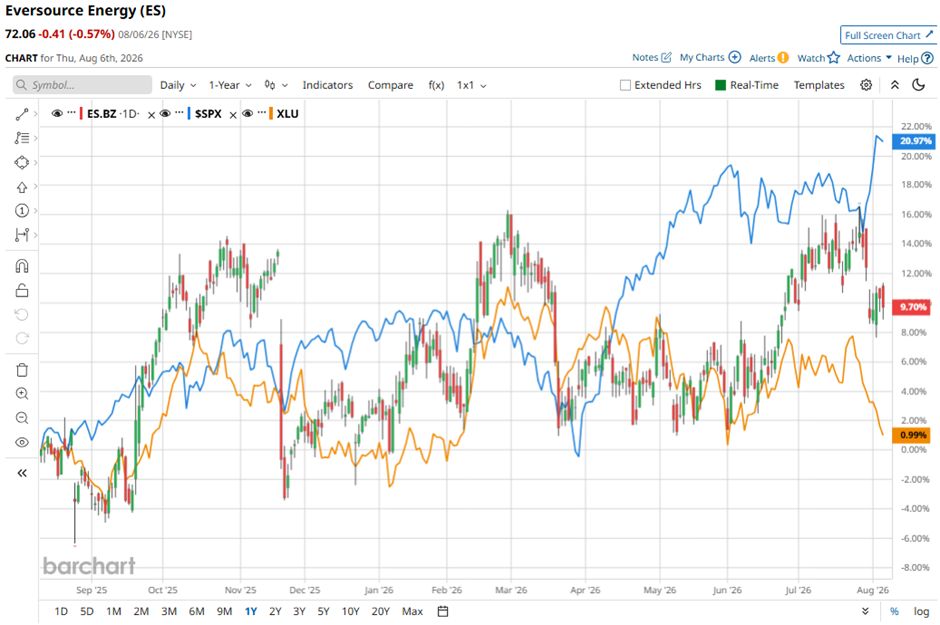
Task: Expand the Actions menu
Action: [869, 58]
